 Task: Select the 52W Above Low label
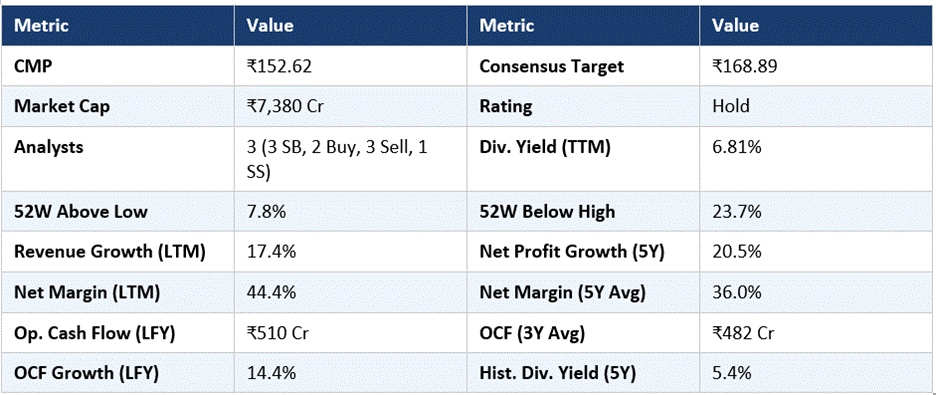81,212
